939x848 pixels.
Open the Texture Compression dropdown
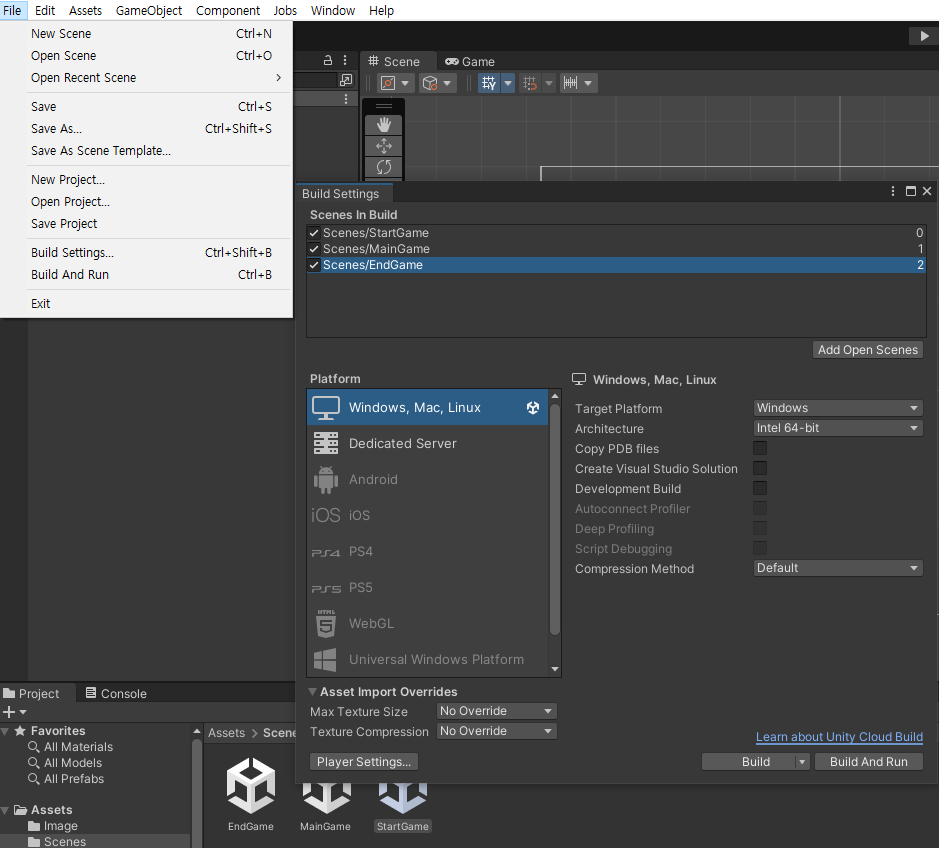(496, 731)
